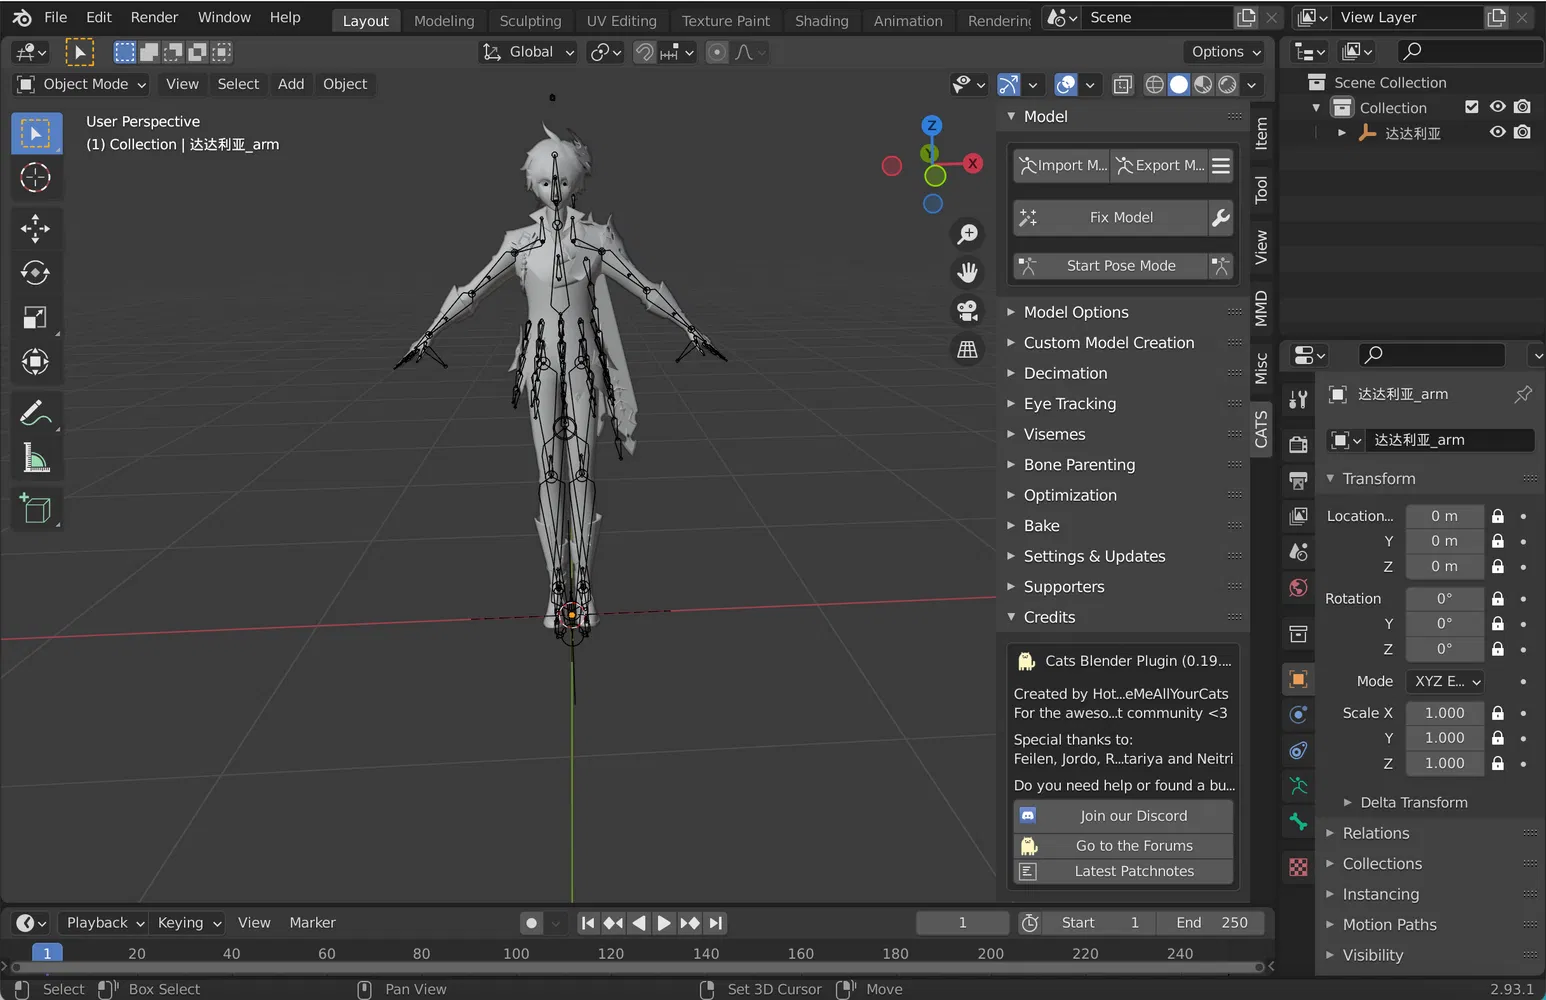Uncheck Collection exclude checkbox in outliner
The height and width of the screenshot is (1000, 1546).
point(1471,107)
